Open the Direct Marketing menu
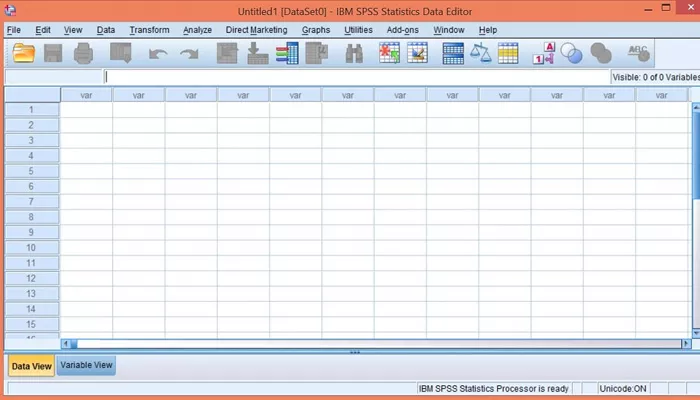The image size is (700, 400). click(x=256, y=30)
